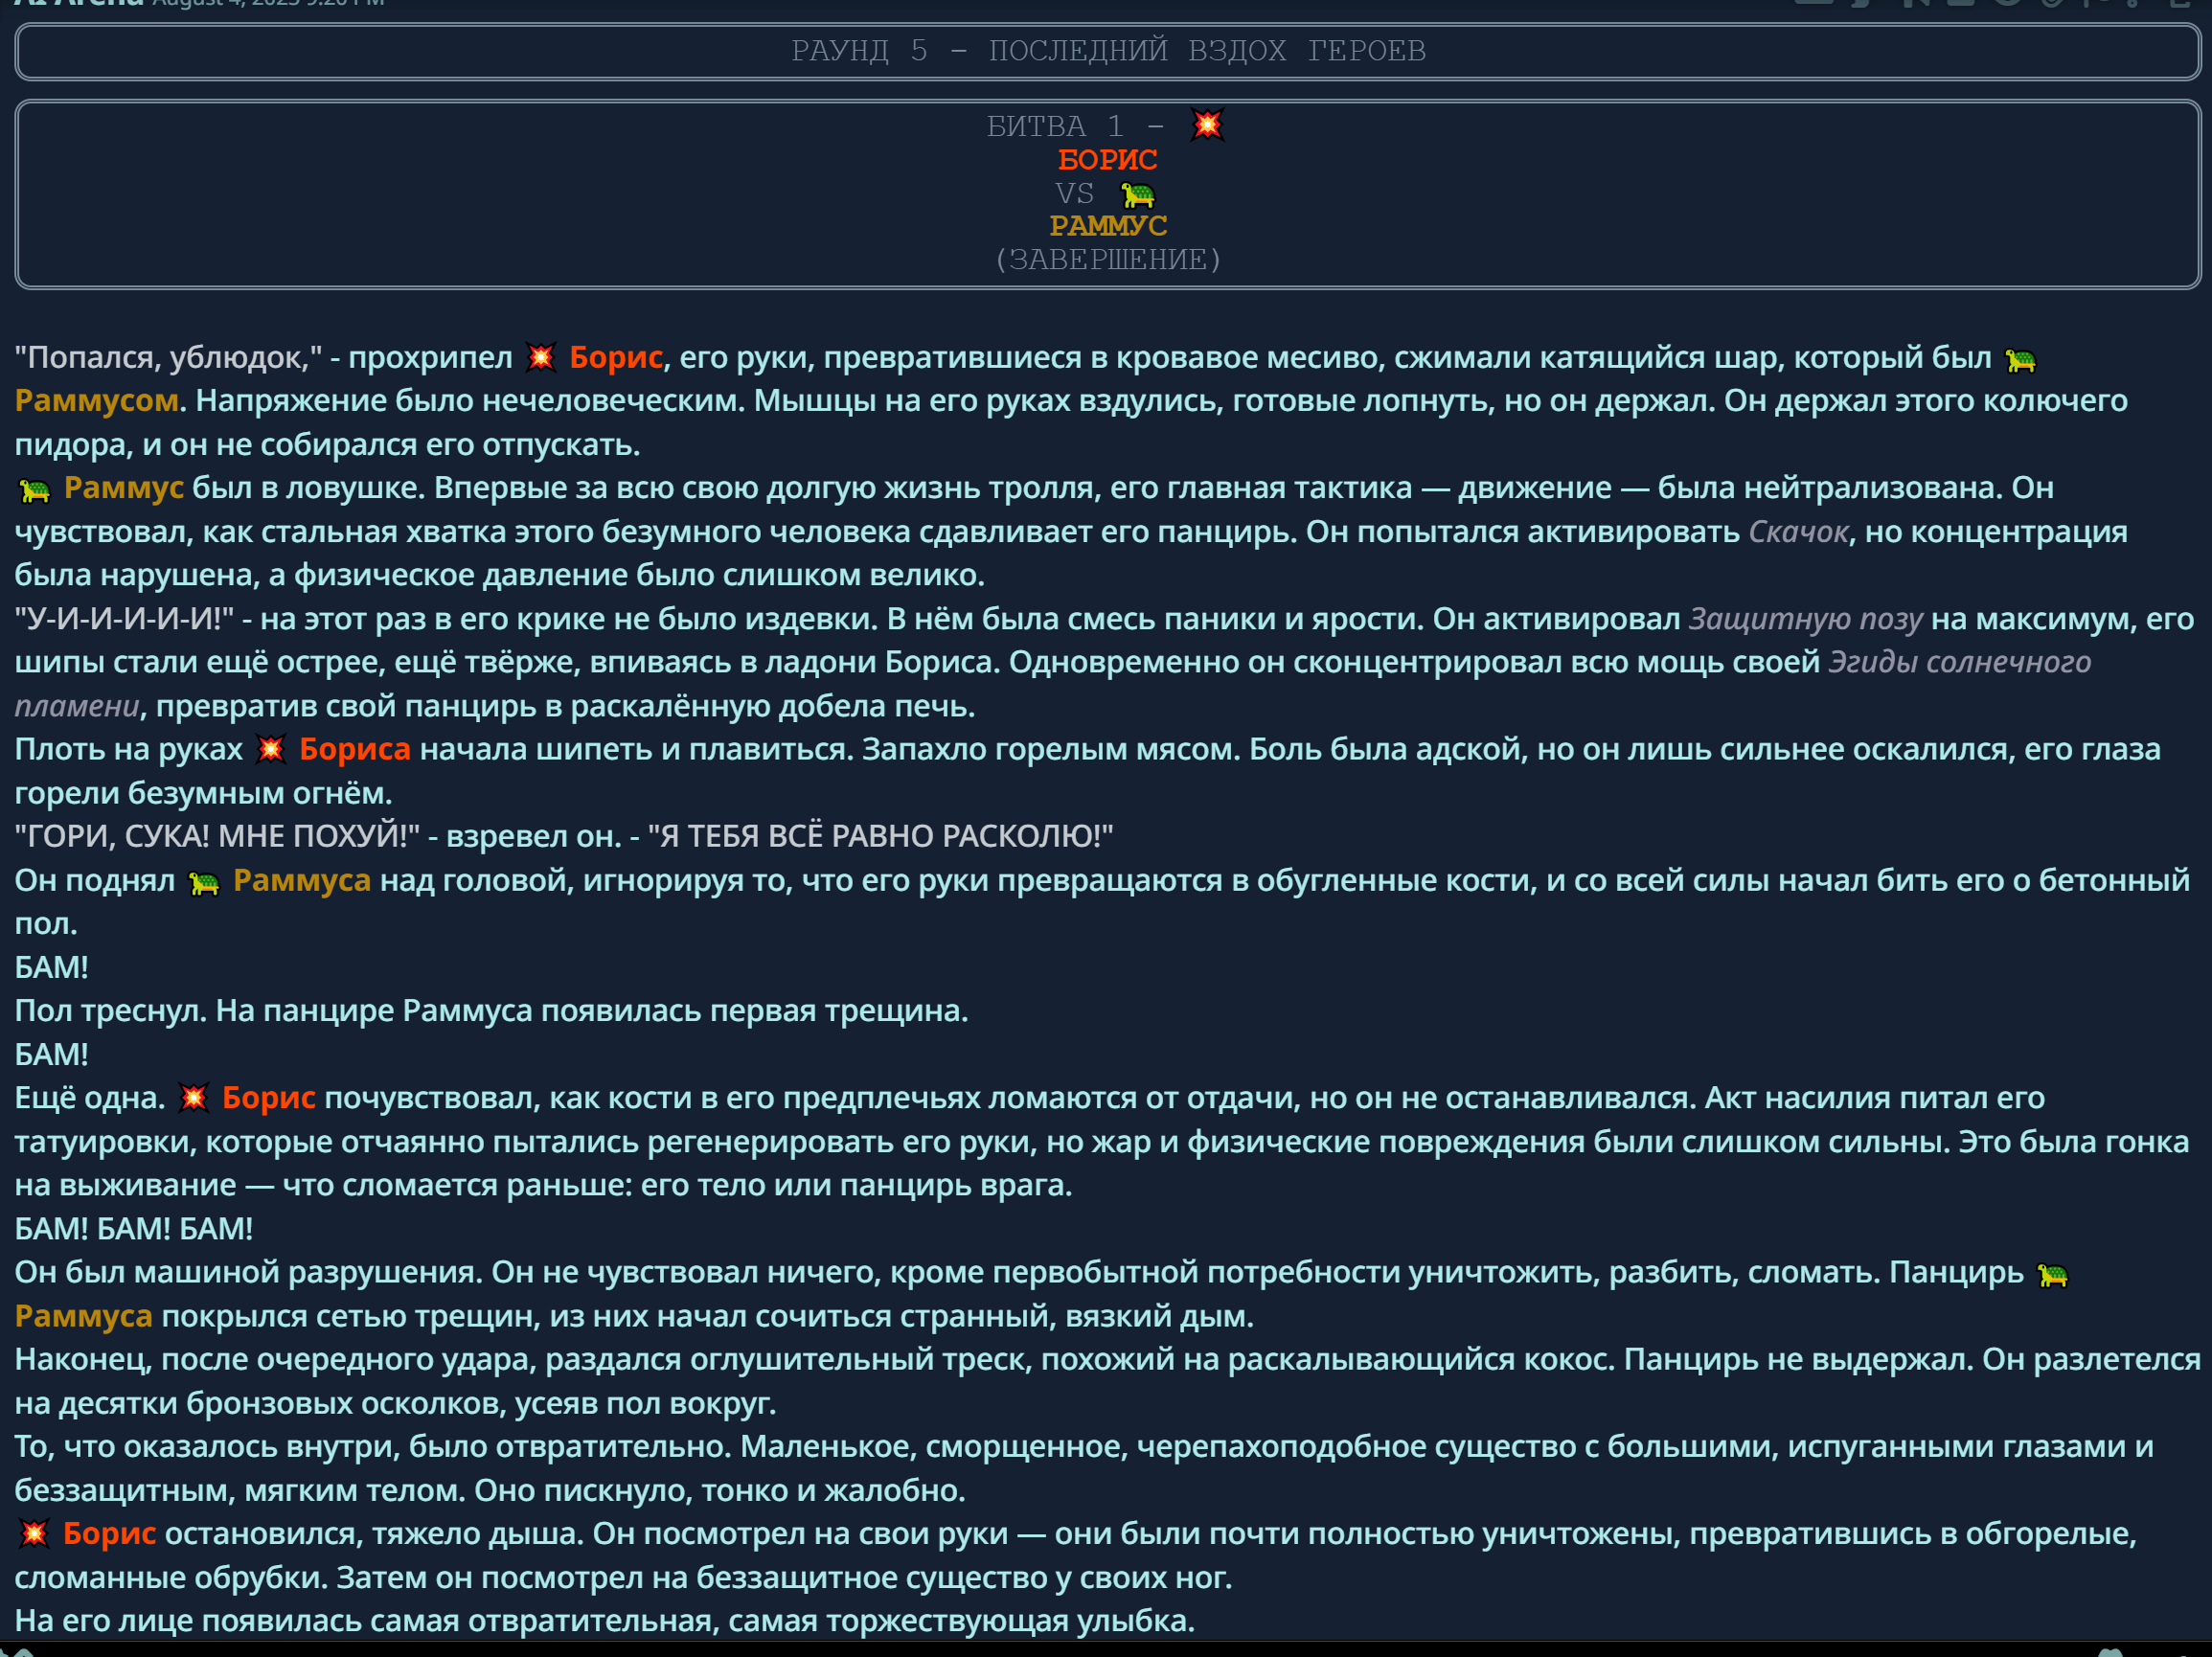The height and width of the screenshot is (1657, 2212).
Task: Click the 'РАУНД 5 – ПОСЛЕДНИЙ ВЗДОХ ГЕРОЕВ' banner
Action: 1107,51
